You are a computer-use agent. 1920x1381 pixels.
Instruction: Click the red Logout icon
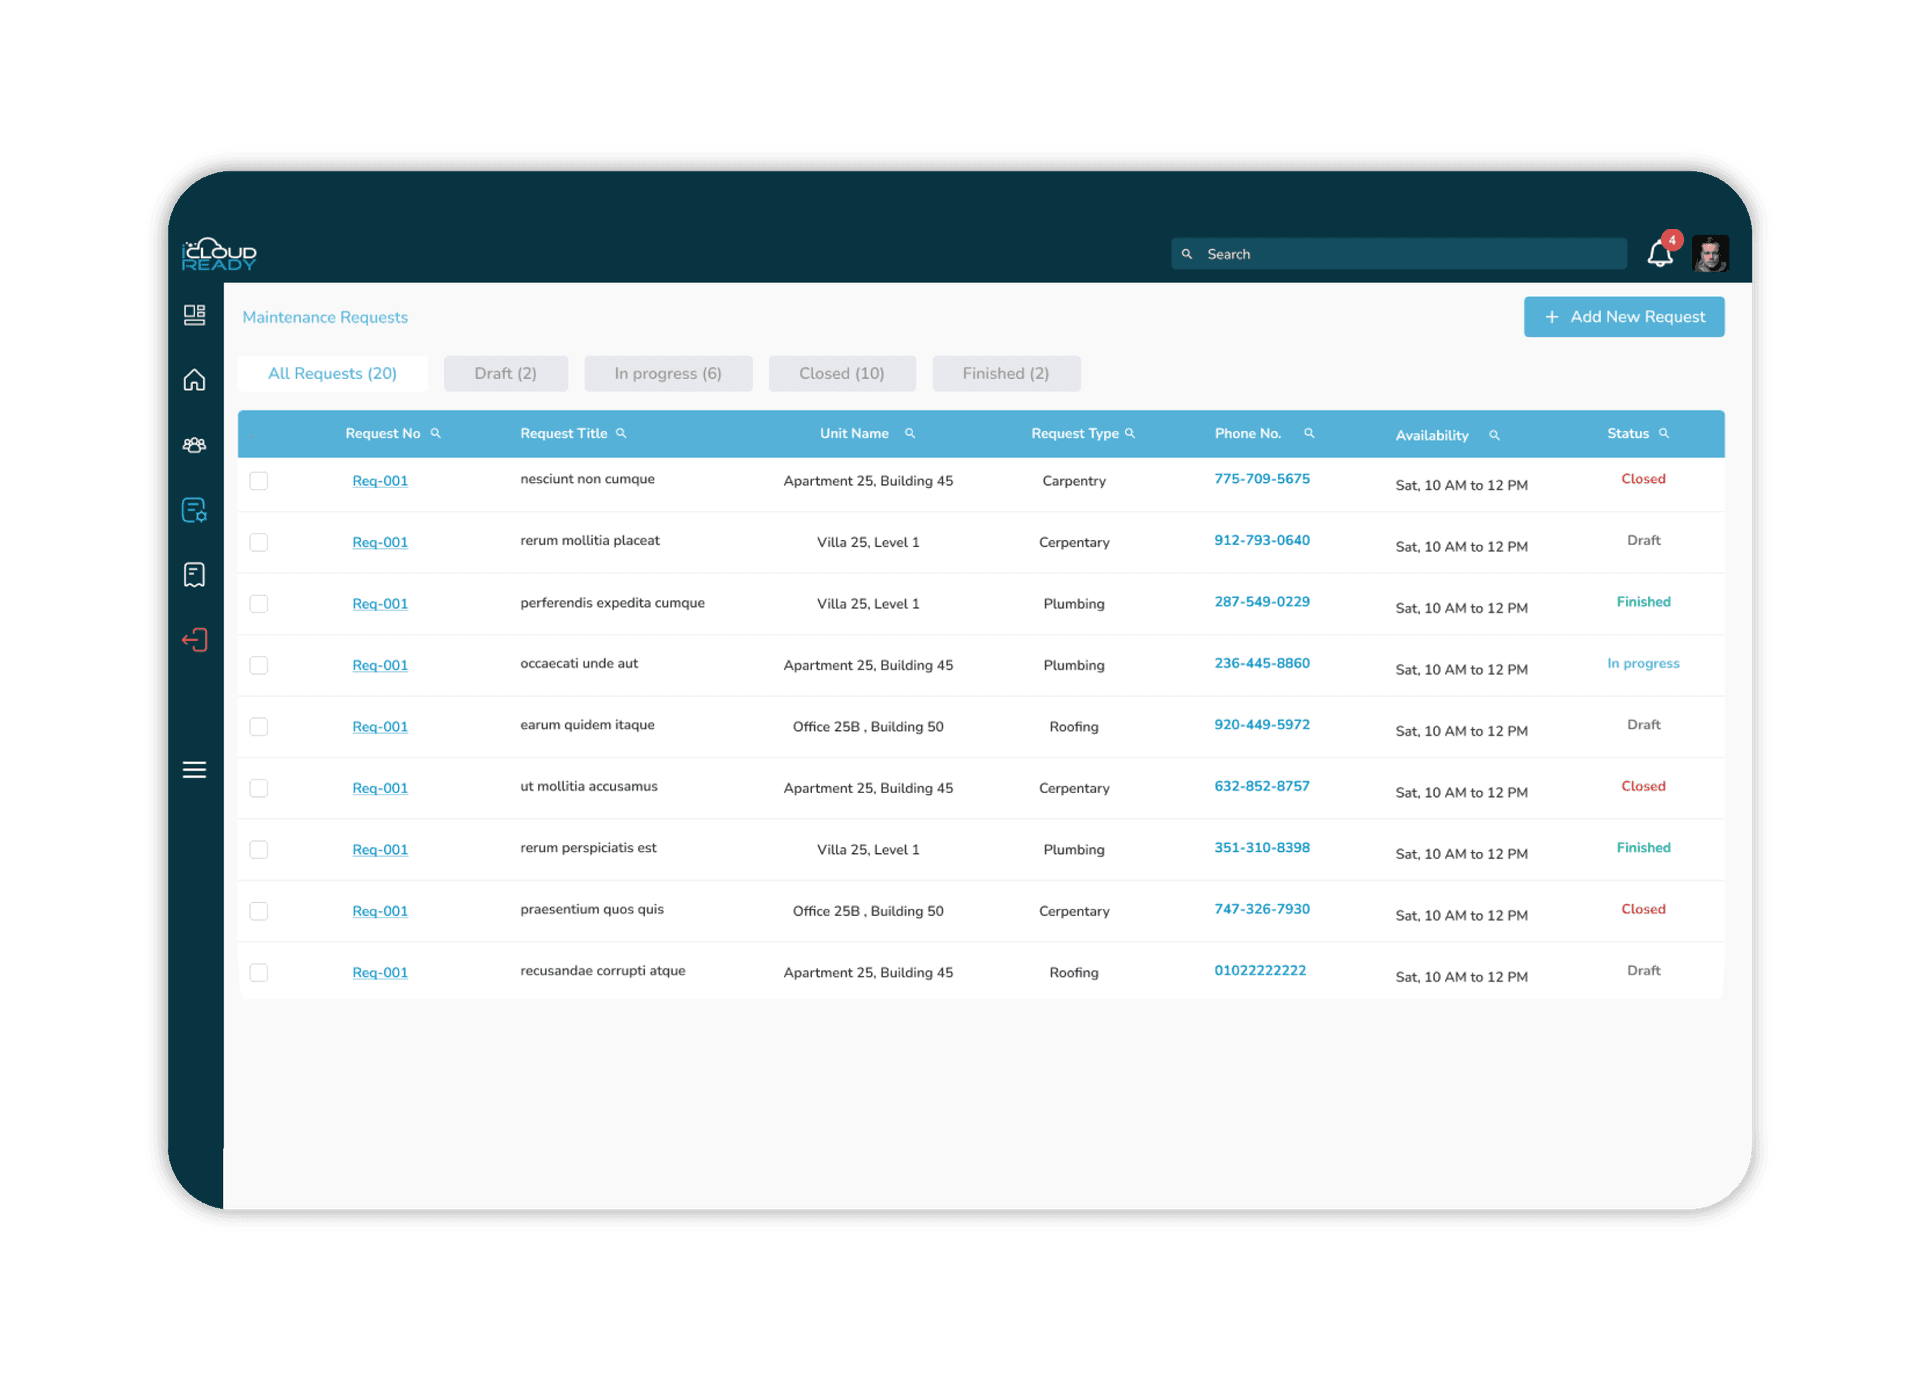[194, 639]
